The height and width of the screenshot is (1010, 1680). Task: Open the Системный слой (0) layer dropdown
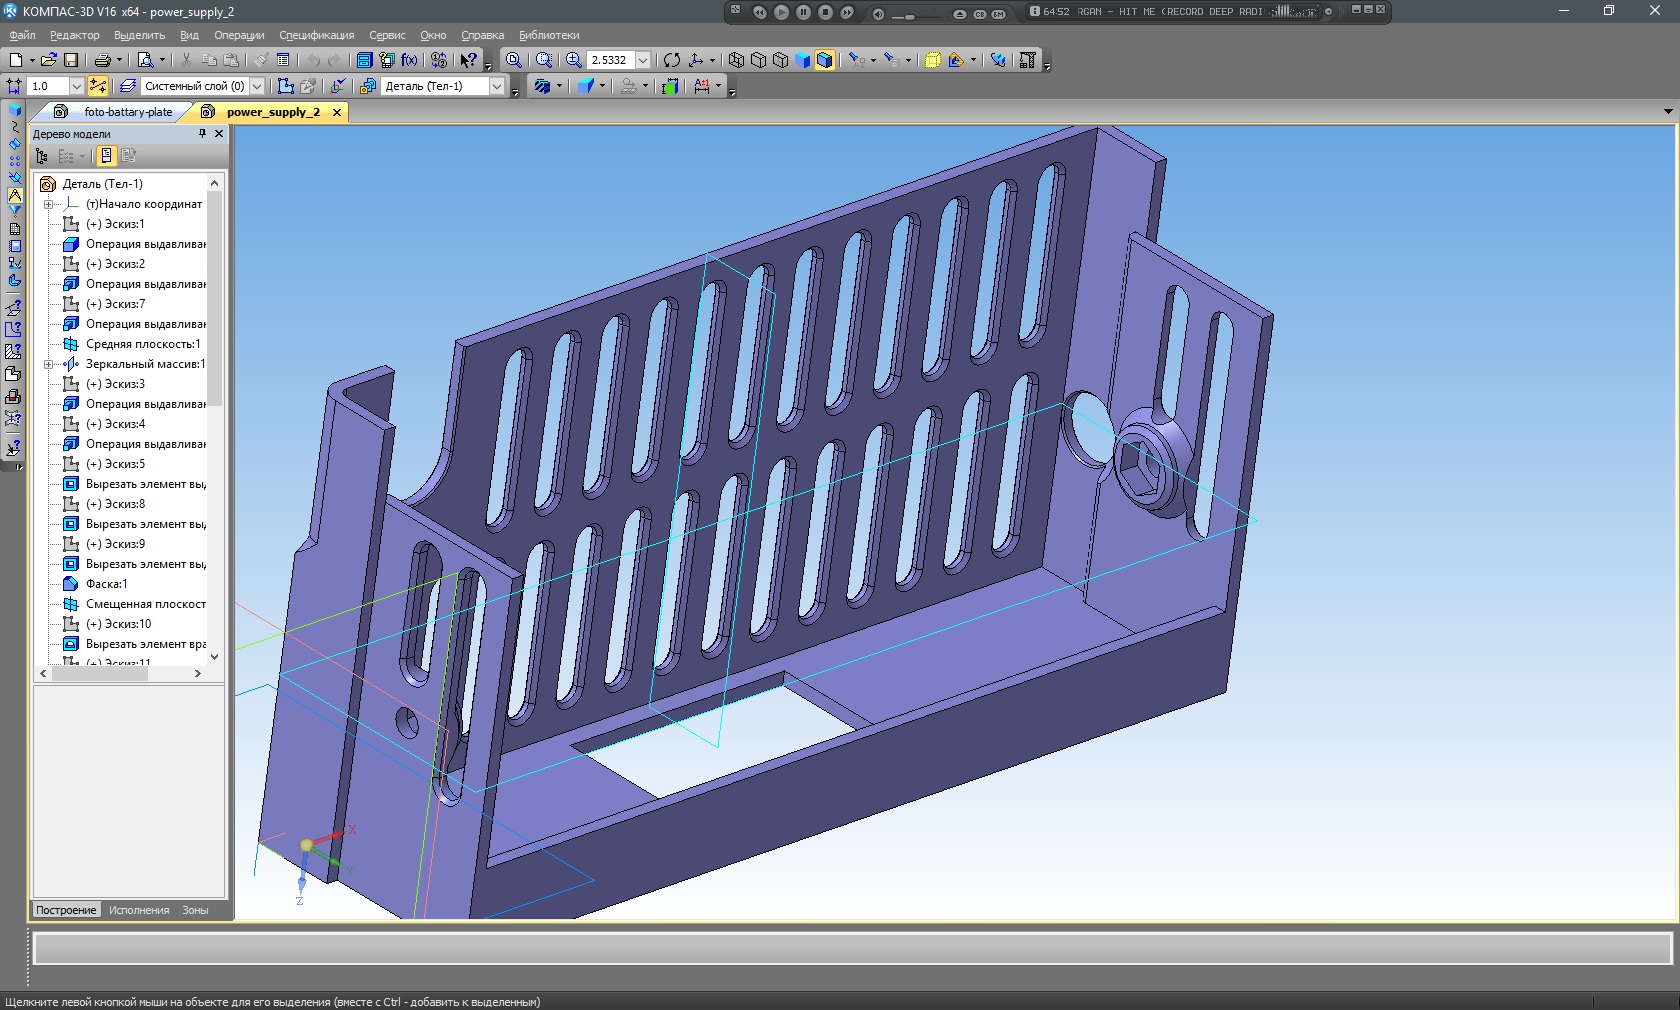257,86
